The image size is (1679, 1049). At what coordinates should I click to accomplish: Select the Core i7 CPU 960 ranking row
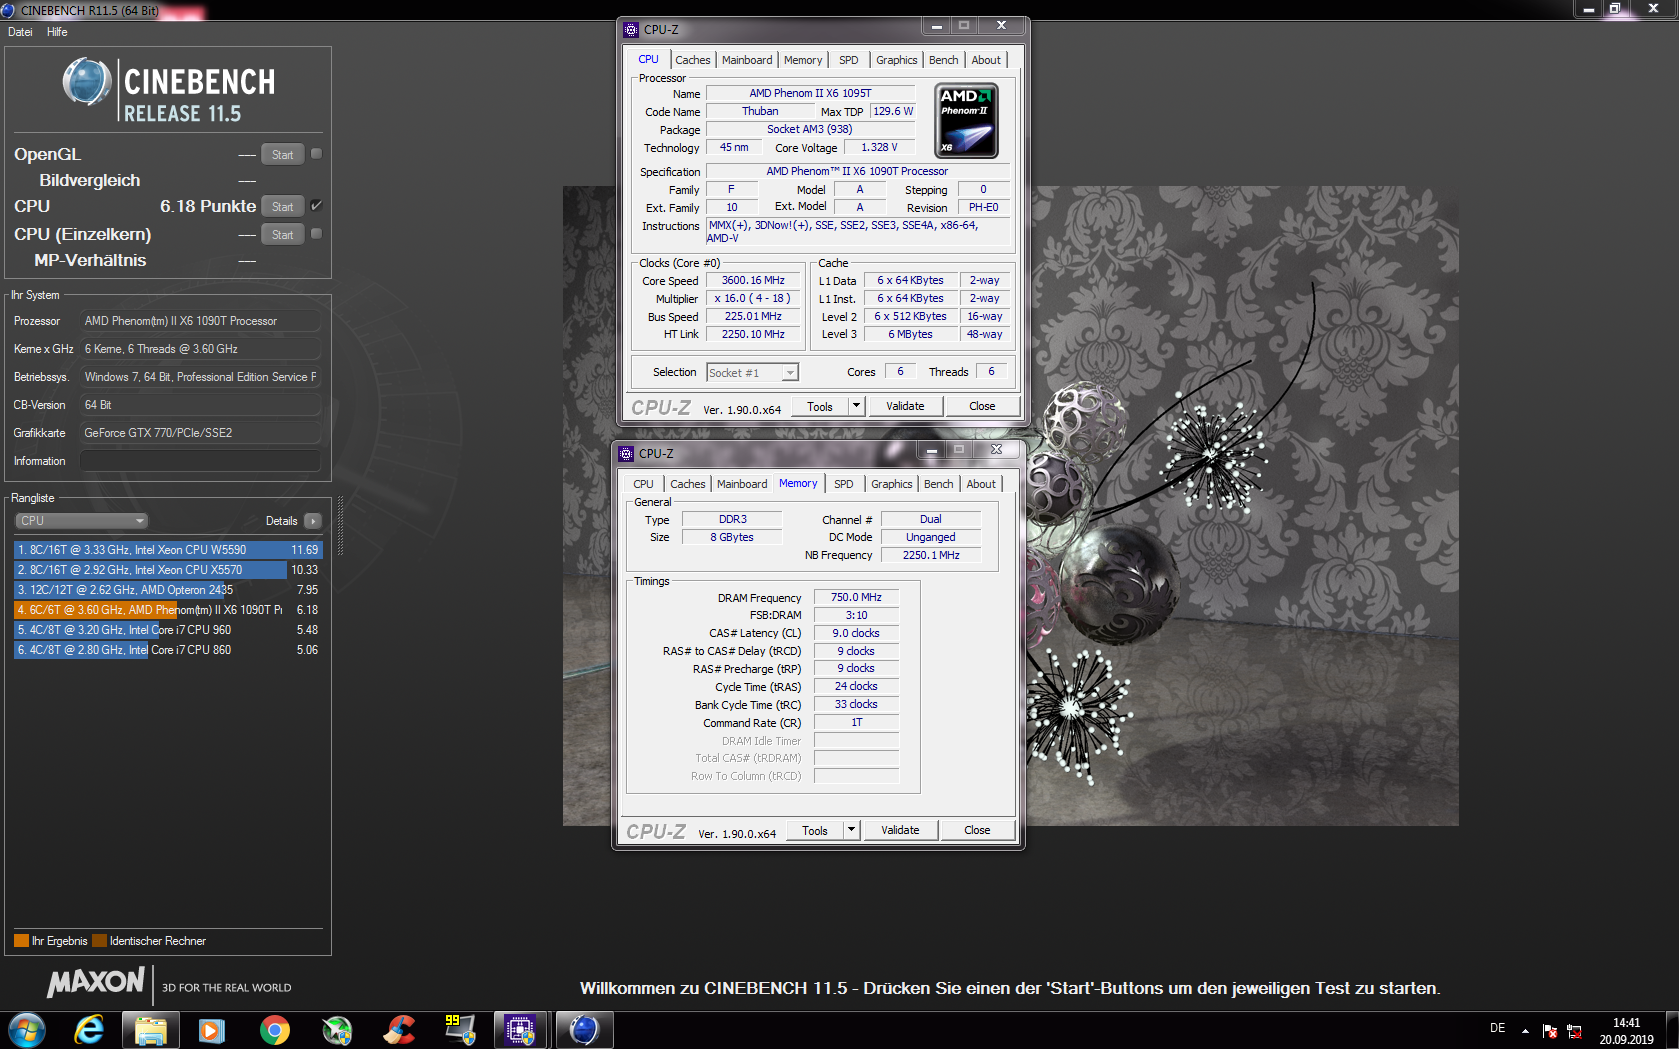click(167, 630)
